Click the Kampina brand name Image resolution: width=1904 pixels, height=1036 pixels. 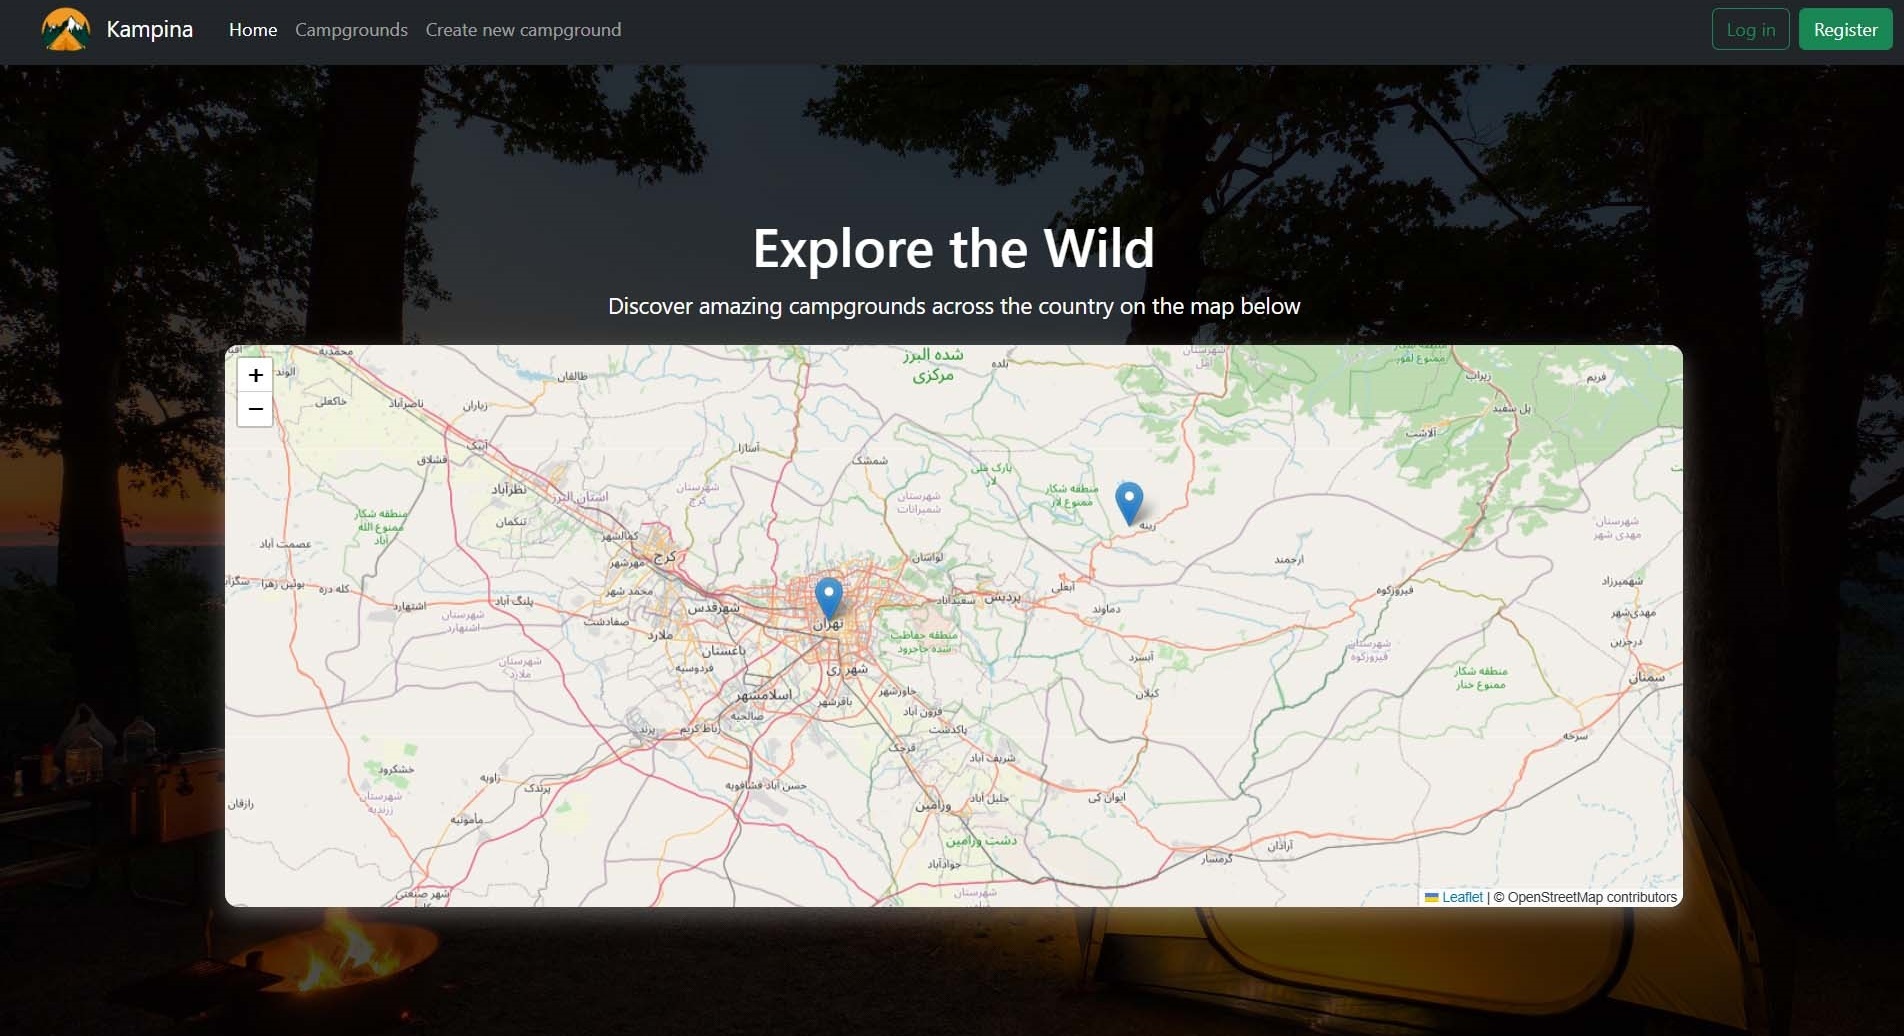coord(149,30)
